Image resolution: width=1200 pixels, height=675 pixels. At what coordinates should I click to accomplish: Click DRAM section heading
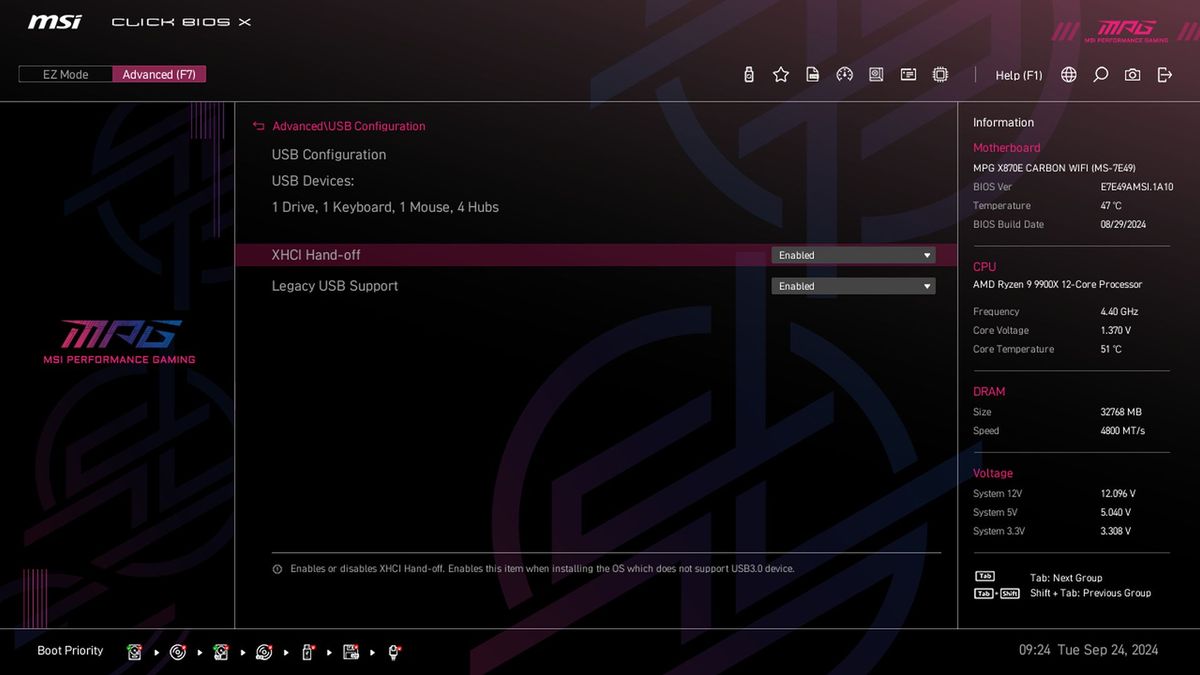pos(989,392)
